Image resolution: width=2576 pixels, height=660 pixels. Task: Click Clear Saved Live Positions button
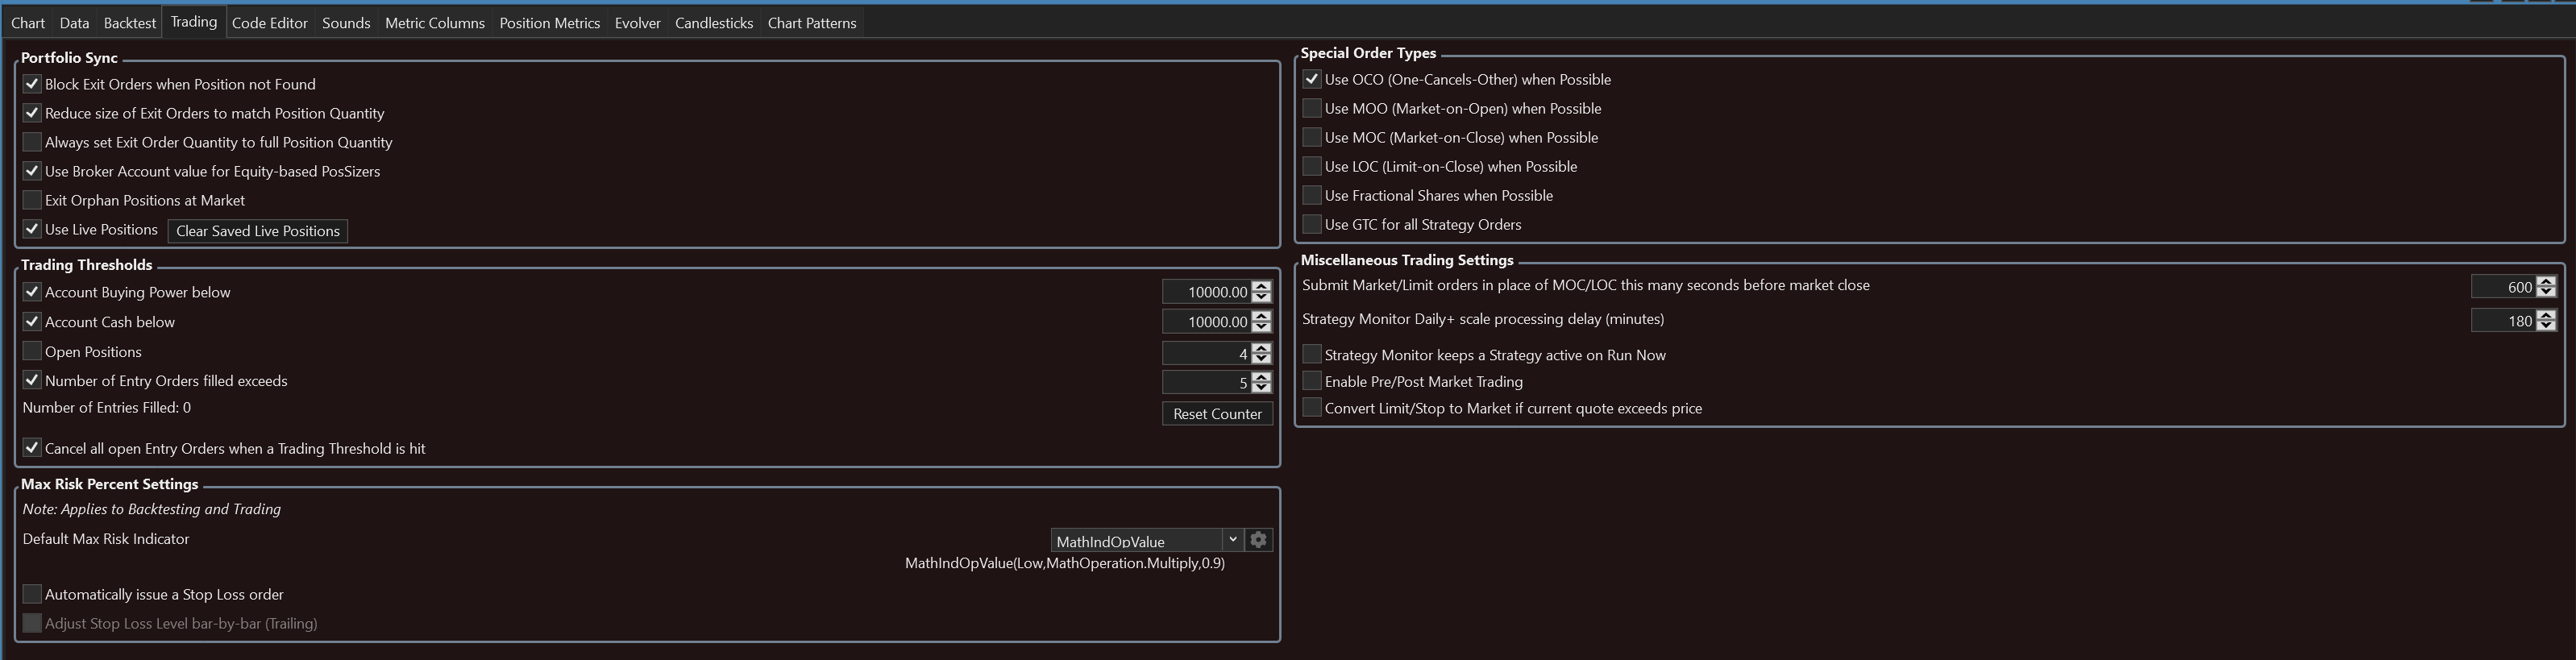[x=258, y=231]
